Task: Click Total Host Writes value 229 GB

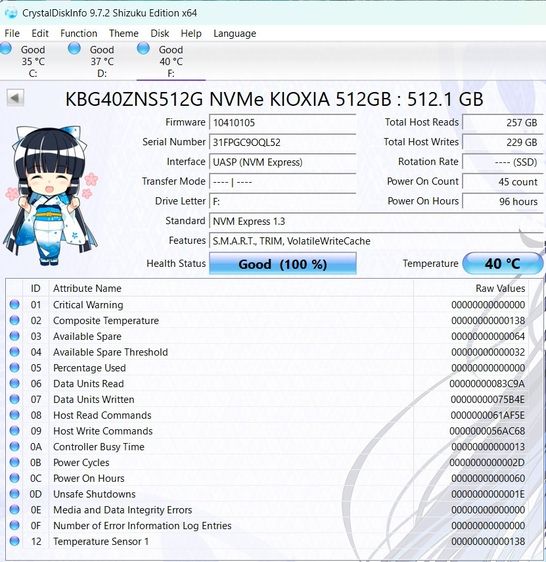Action: pos(503,142)
